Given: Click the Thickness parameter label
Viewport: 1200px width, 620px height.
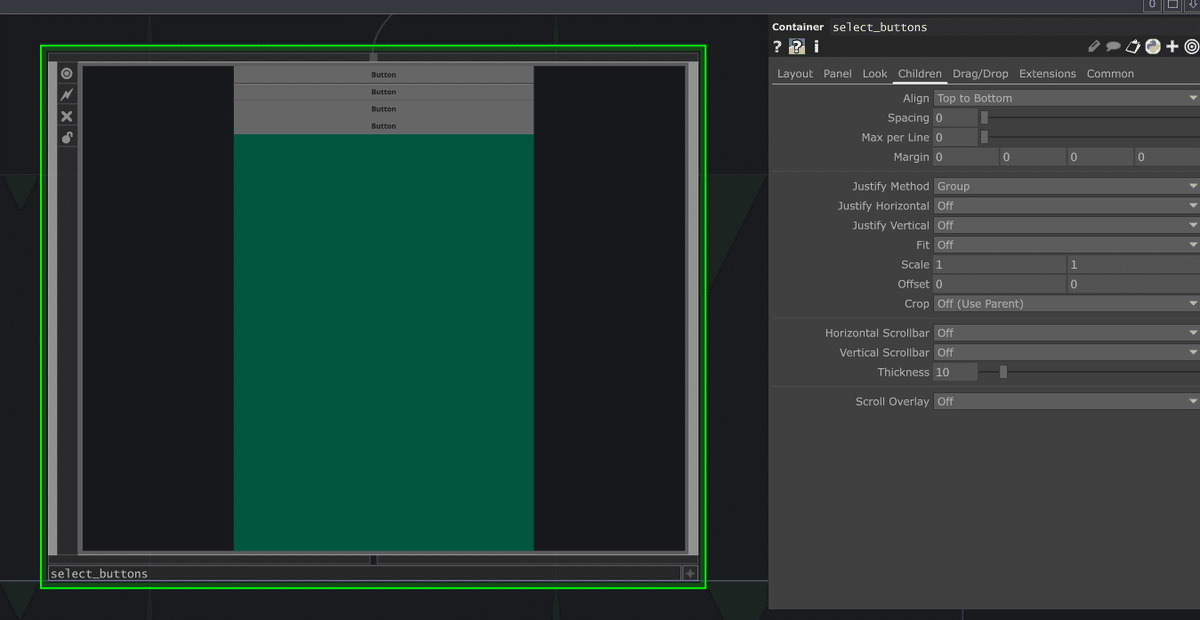Looking at the screenshot, I should (x=904, y=372).
